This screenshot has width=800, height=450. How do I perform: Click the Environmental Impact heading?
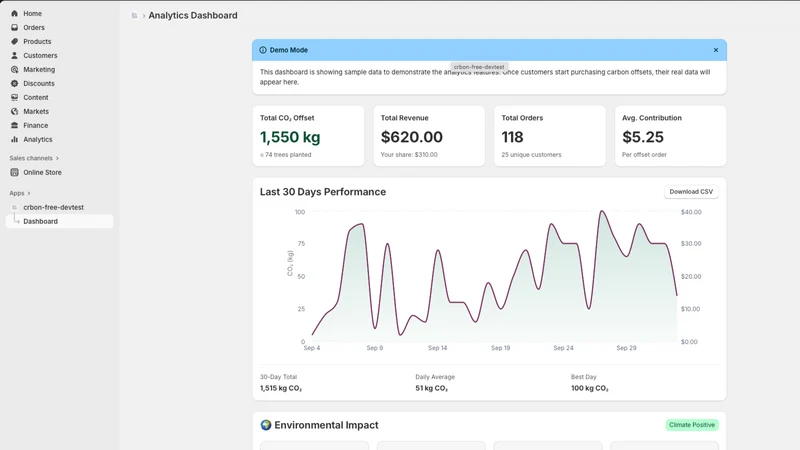(326, 425)
